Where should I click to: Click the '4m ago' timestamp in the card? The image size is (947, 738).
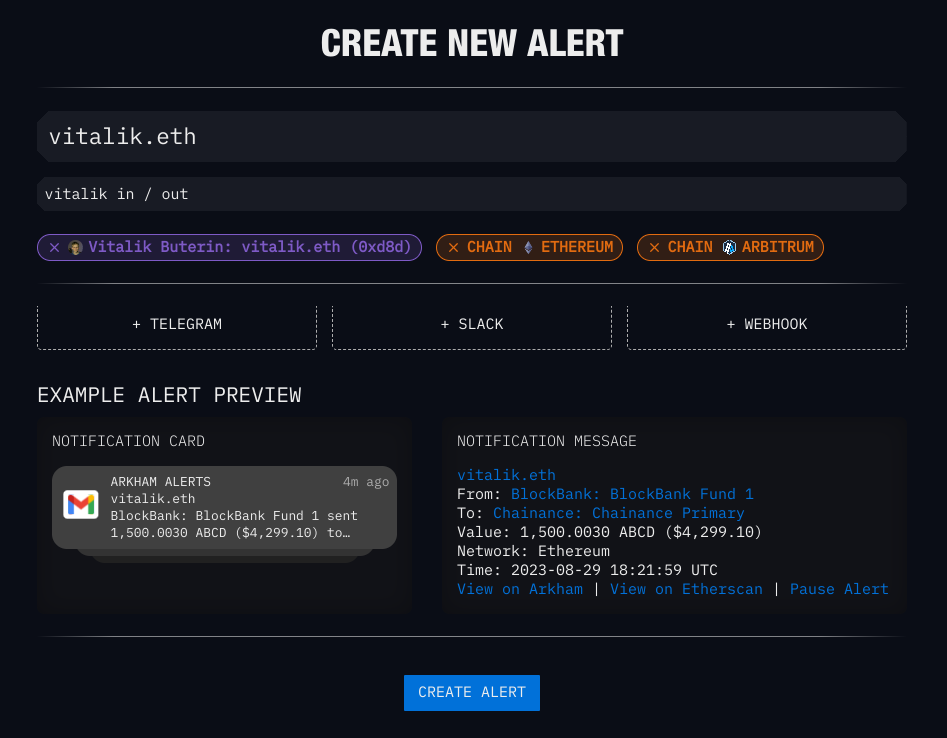[x=366, y=482]
